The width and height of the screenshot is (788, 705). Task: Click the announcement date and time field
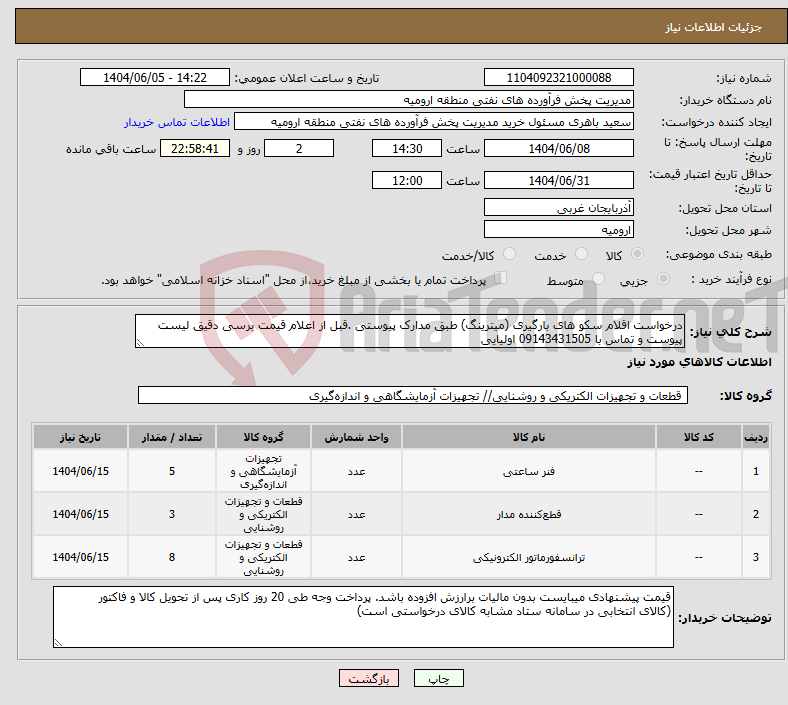click(155, 77)
